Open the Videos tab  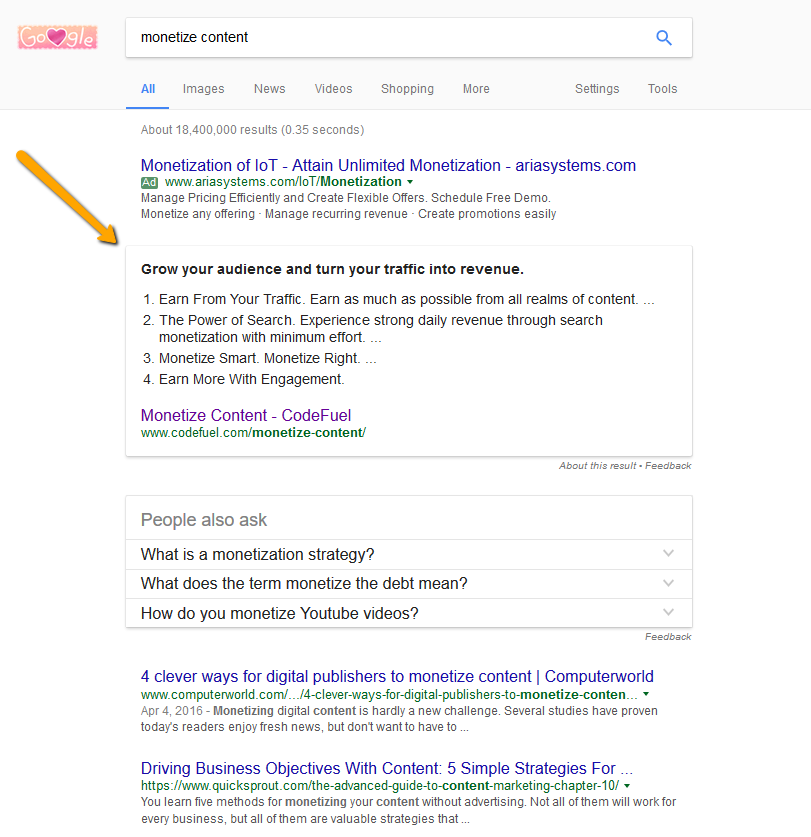click(333, 89)
